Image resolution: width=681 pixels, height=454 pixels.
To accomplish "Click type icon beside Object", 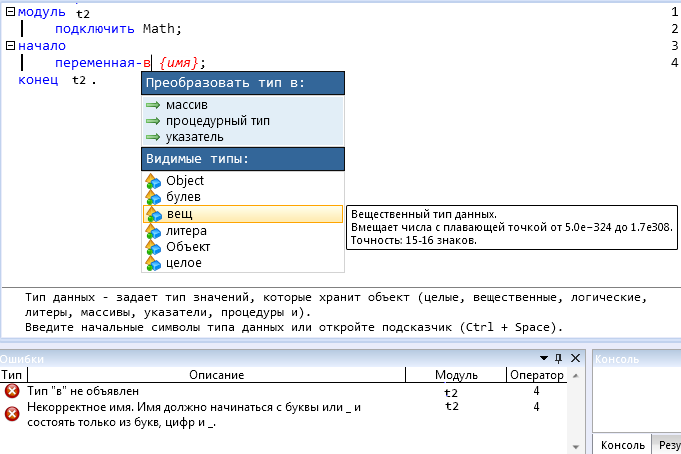I will 153,181.
